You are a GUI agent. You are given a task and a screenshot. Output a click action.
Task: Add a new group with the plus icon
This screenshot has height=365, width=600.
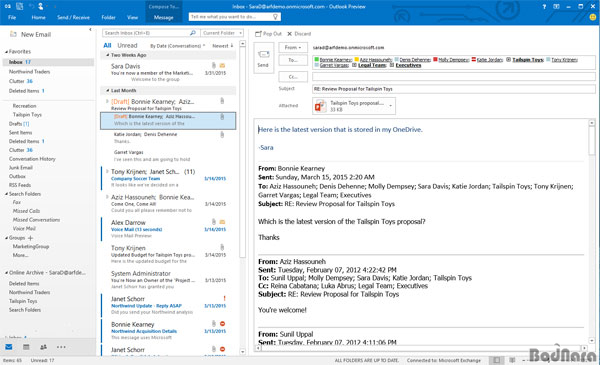click(31, 238)
